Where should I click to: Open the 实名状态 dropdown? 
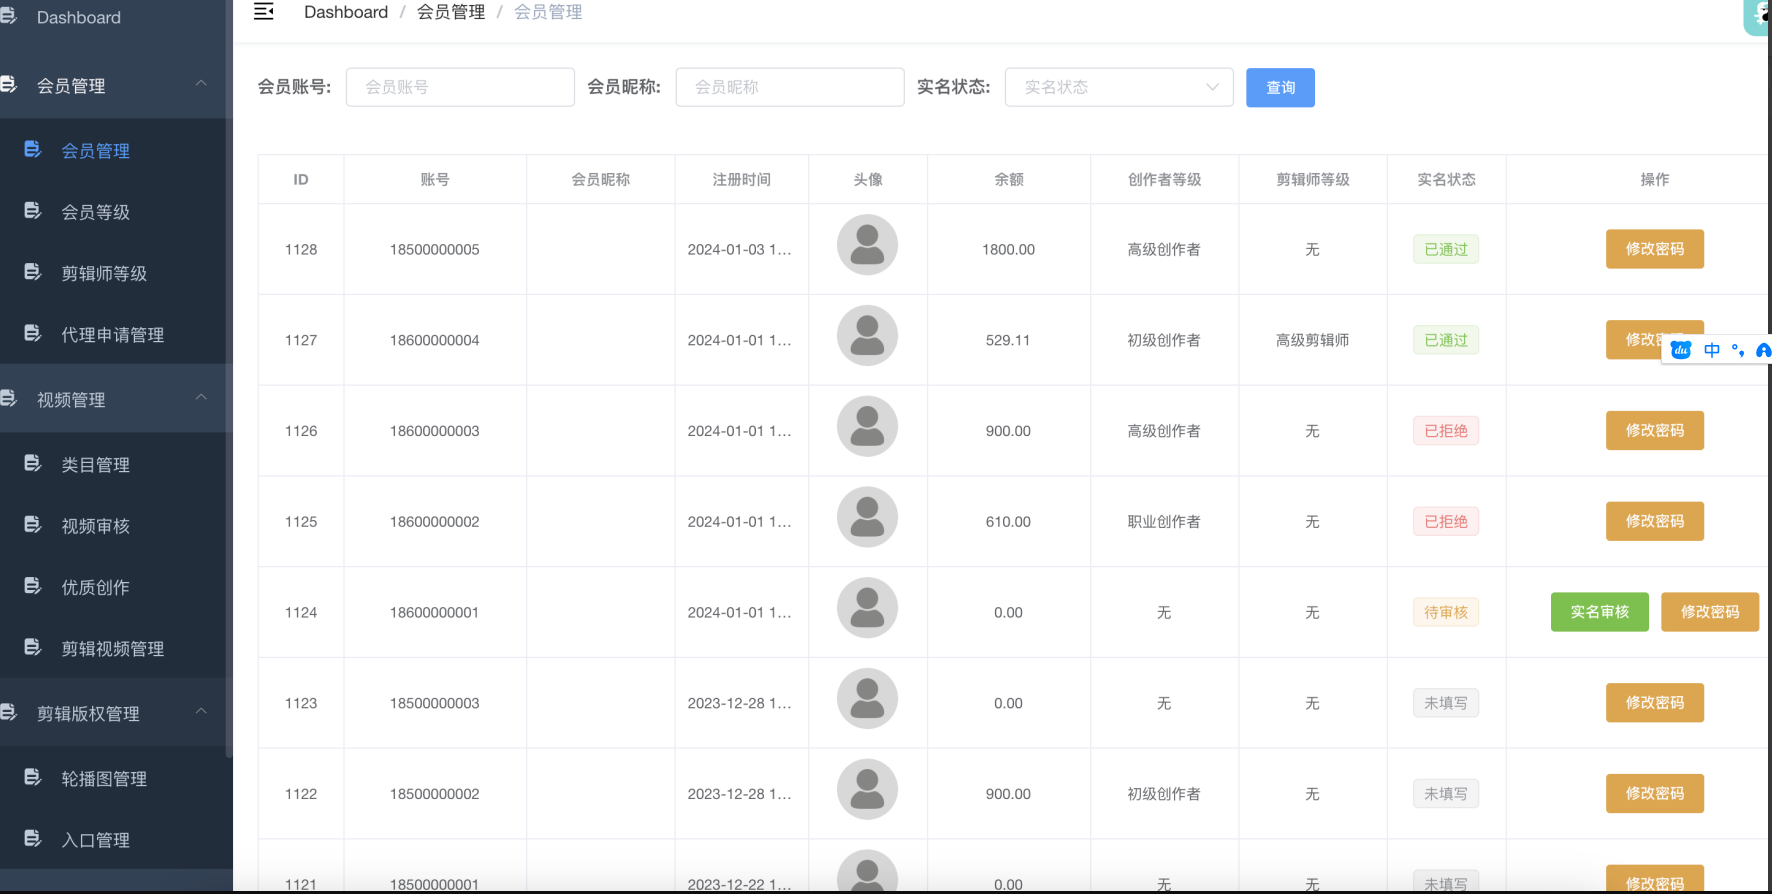(1119, 87)
